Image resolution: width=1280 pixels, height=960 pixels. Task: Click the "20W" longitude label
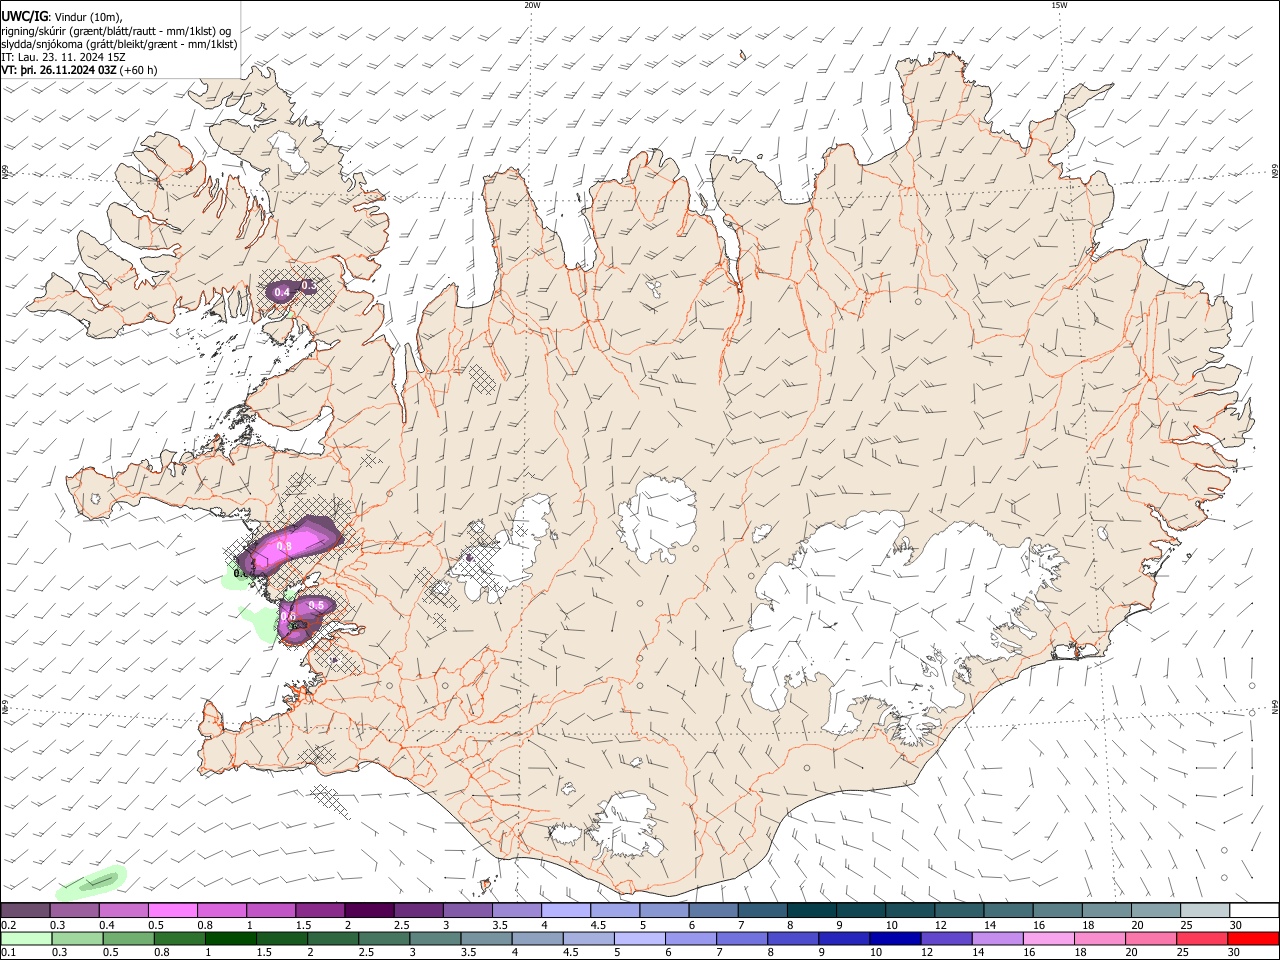532,5
